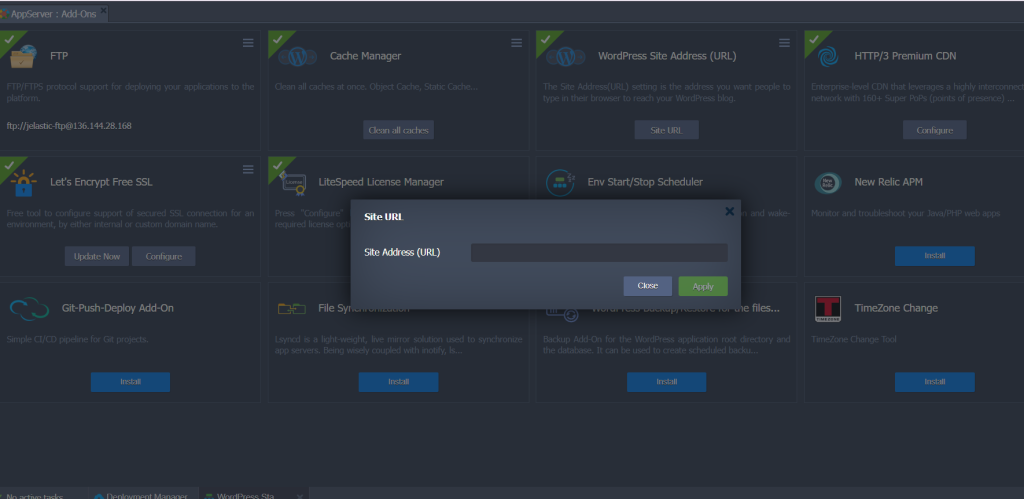The image size is (1024, 499).
Task: Open the FTP add-on hamburger menu
Action: tap(248, 43)
